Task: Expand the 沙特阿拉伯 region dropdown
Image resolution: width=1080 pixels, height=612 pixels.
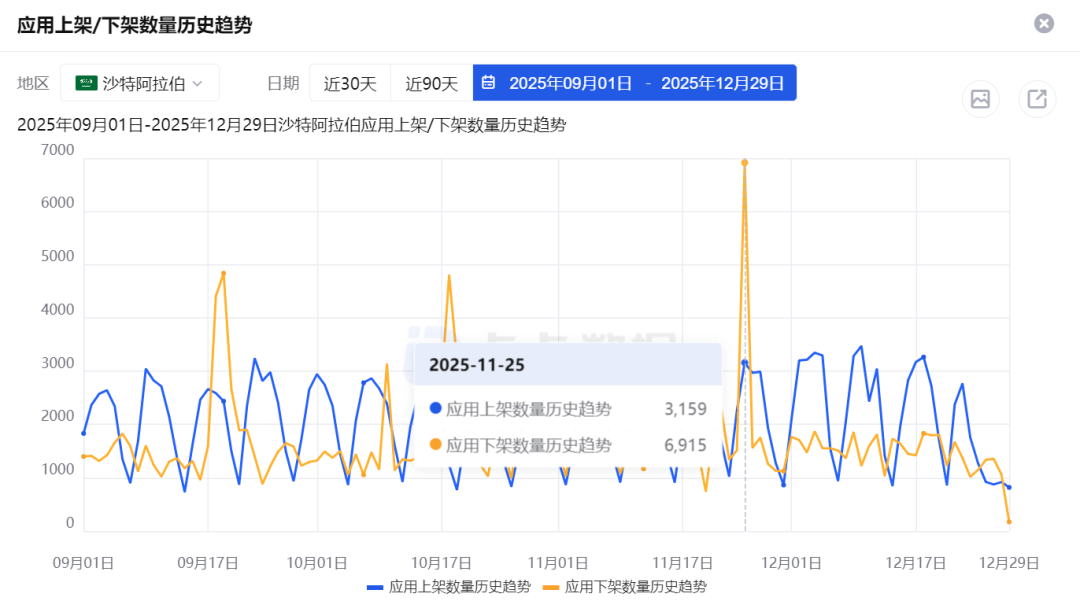Action: [x=140, y=83]
